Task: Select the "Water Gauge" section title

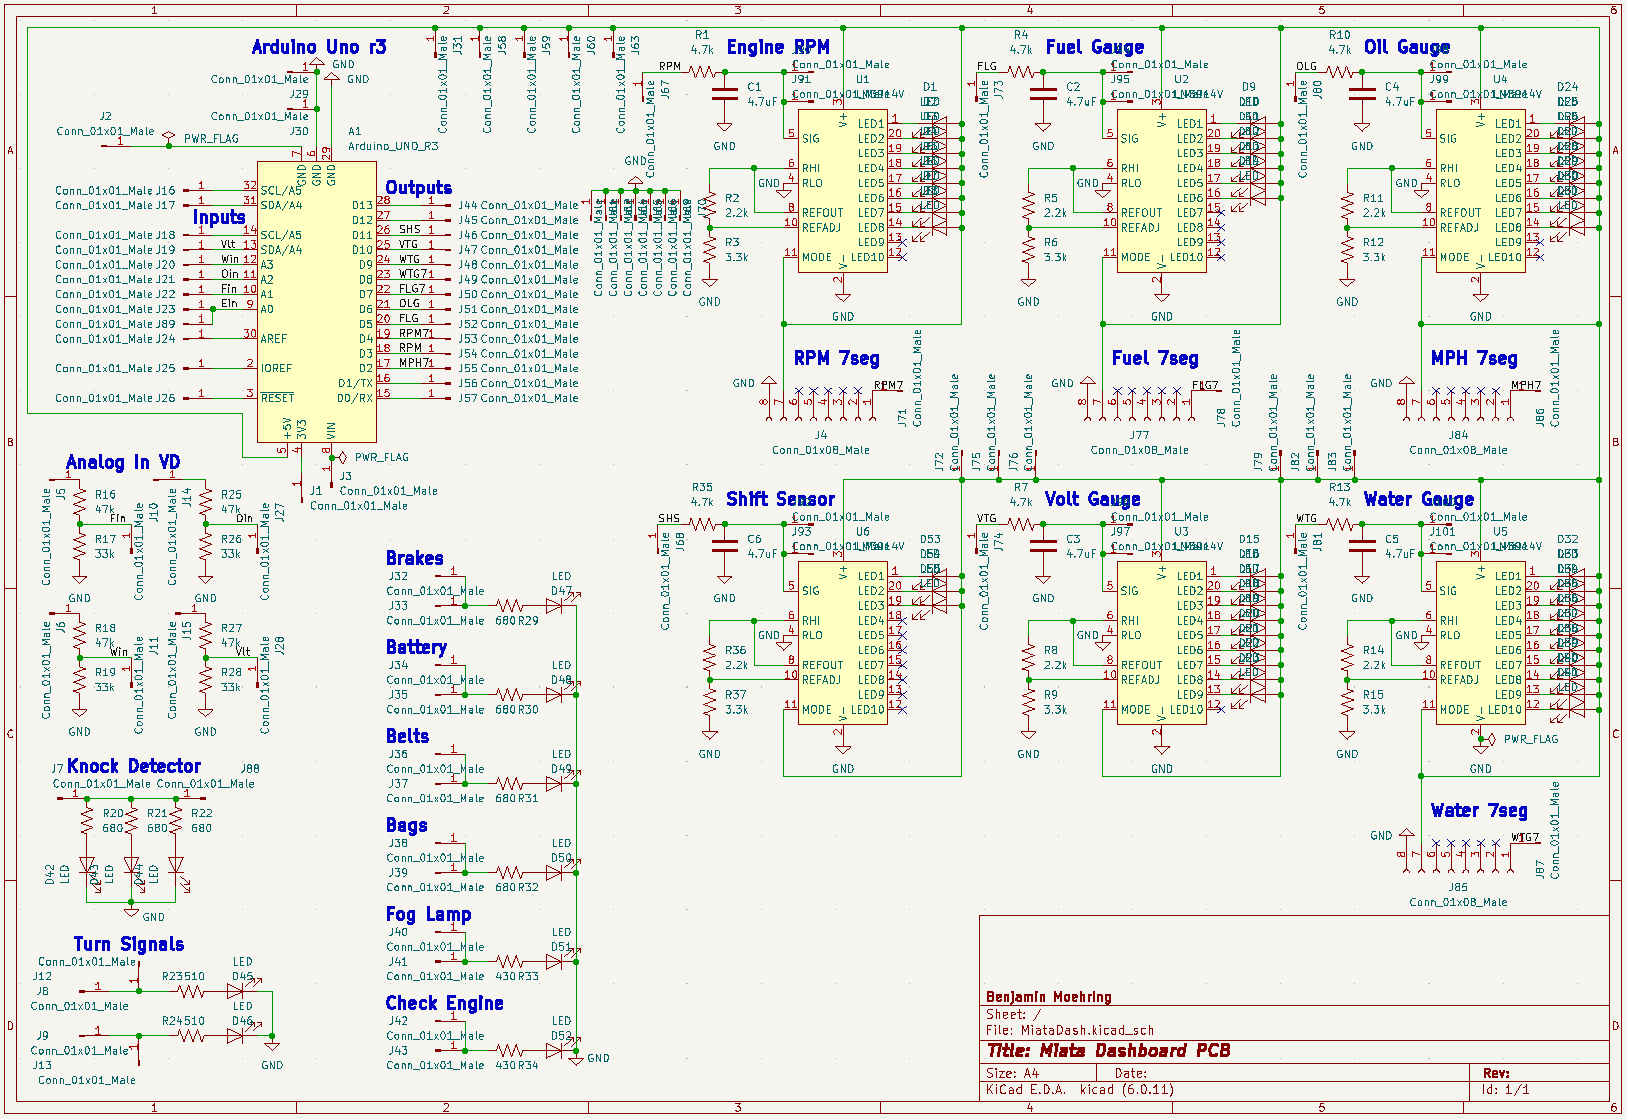Action: (1419, 499)
